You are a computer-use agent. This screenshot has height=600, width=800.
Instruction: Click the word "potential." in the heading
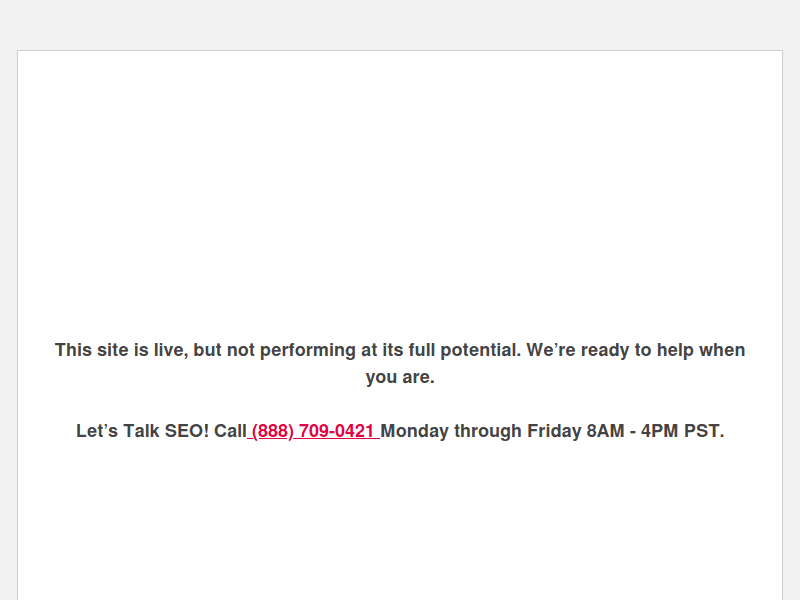pos(480,350)
